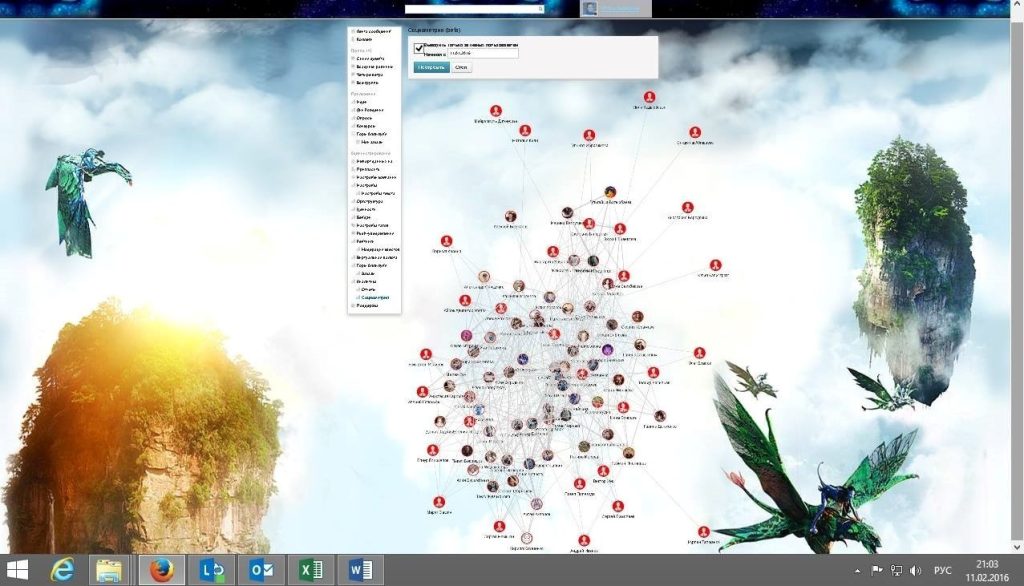Viewport: 1024px width, 586px height.
Task: Open the РУС language switcher
Action: coord(942,570)
